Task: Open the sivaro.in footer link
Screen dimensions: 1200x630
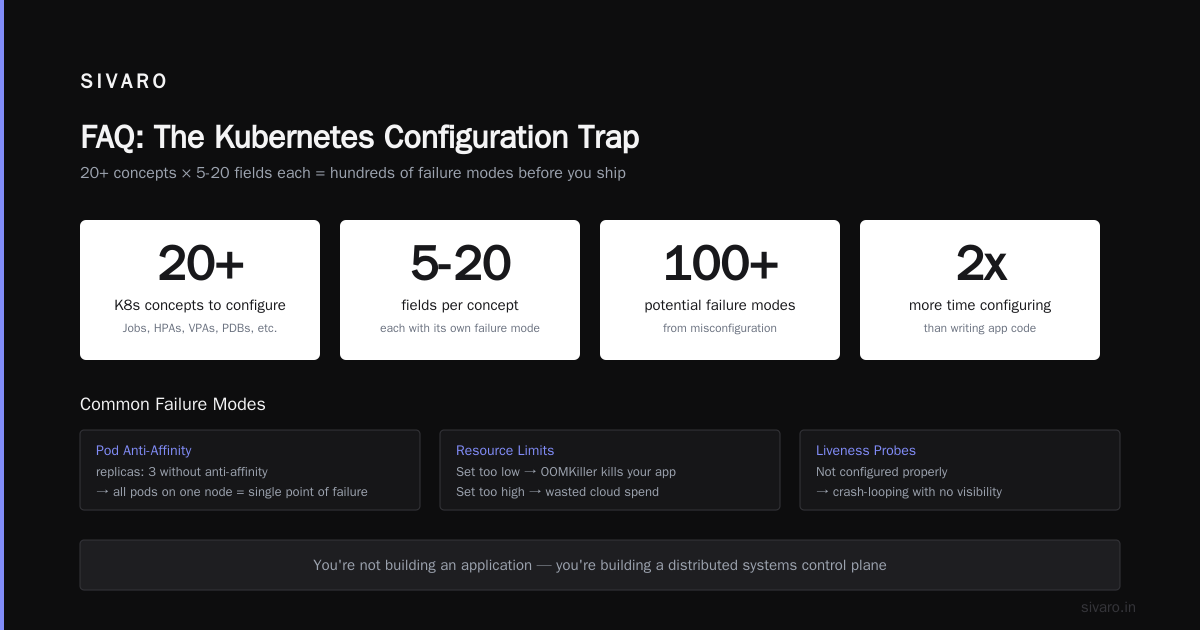Action: 1108,607
